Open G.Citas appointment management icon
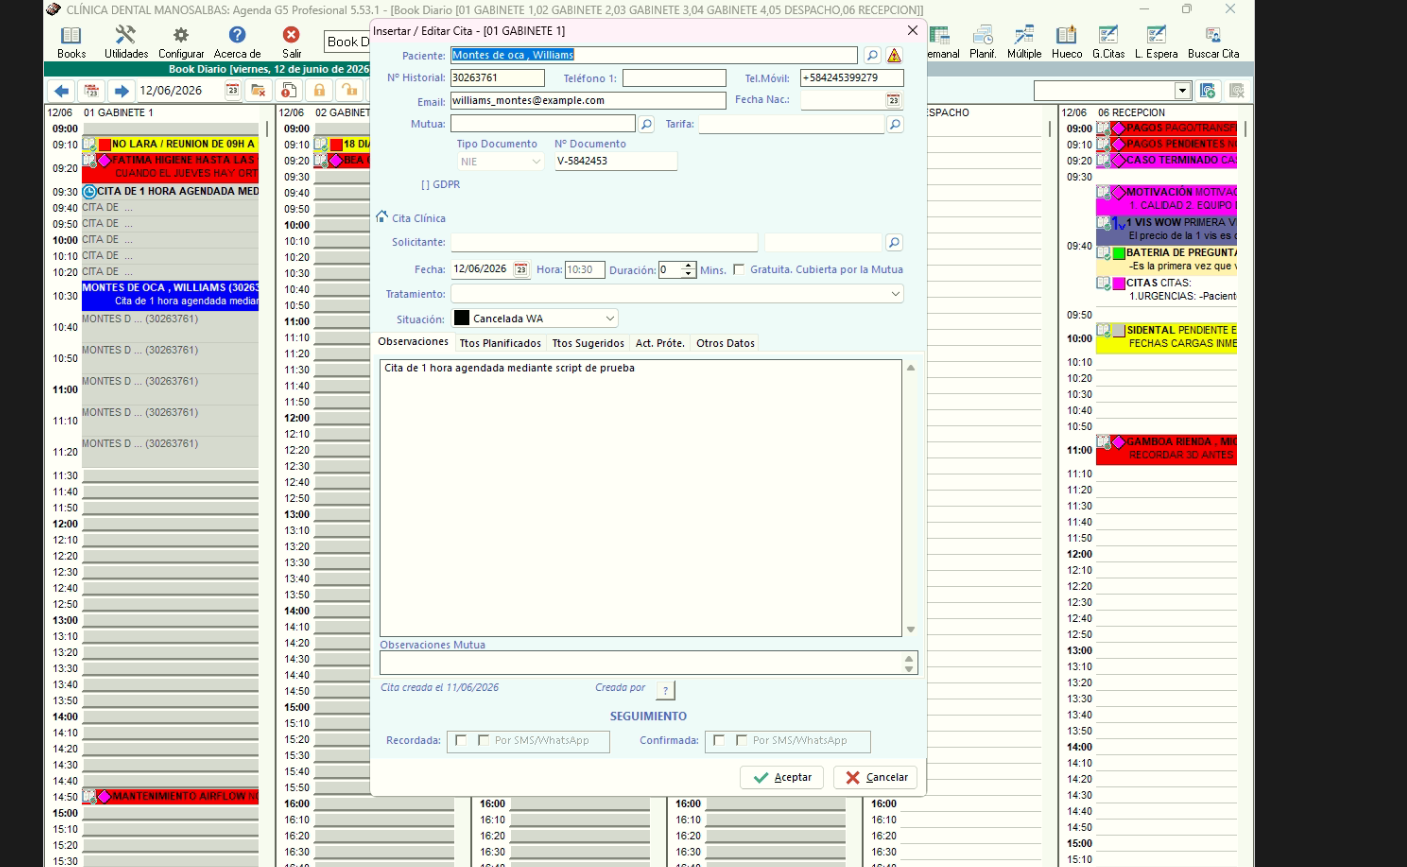1407x867 pixels. click(1108, 41)
